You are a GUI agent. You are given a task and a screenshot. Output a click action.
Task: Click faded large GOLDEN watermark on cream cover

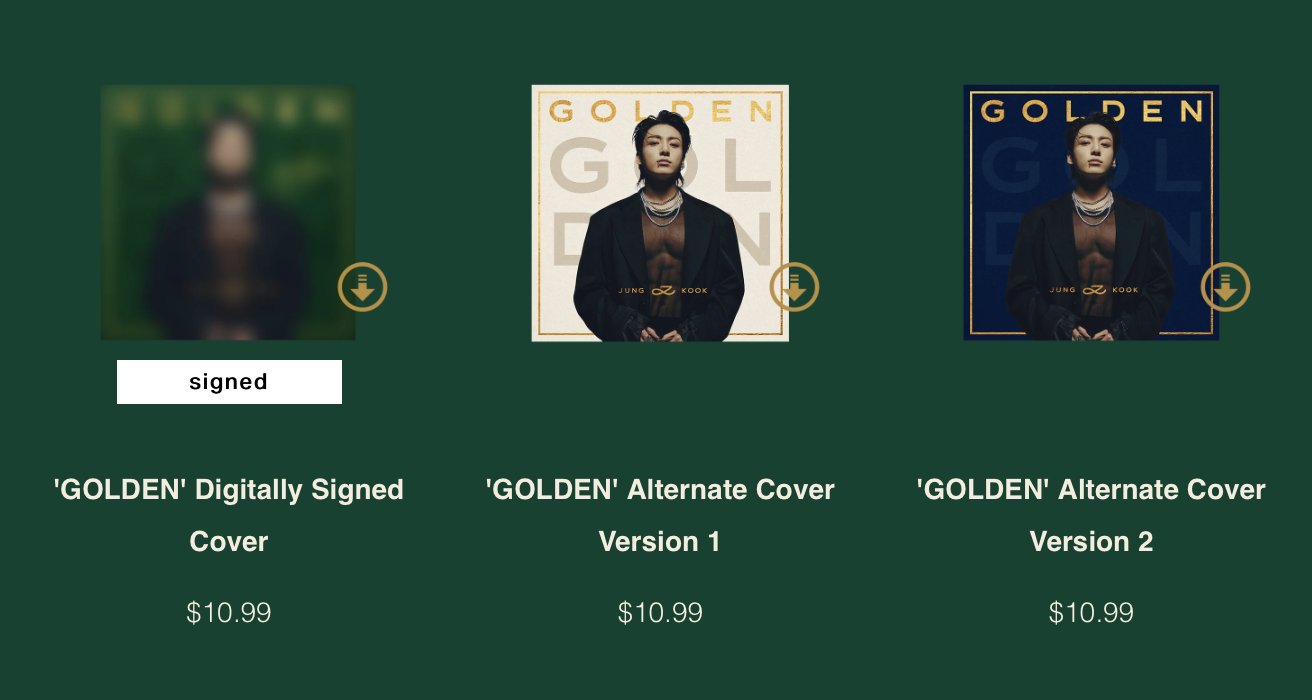pyautogui.click(x=661, y=206)
